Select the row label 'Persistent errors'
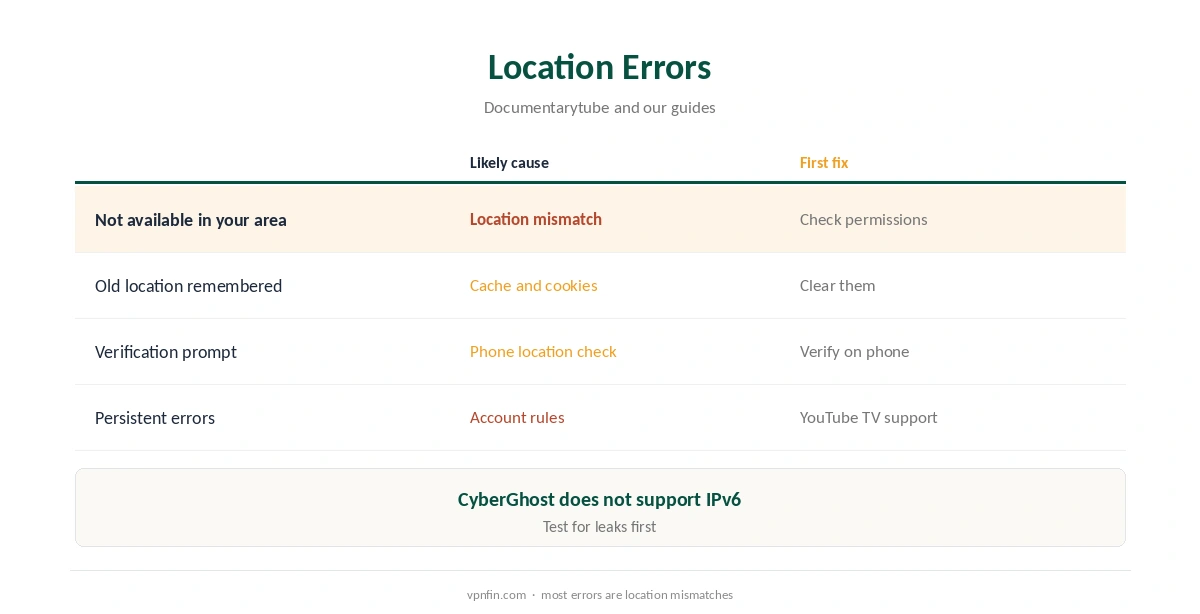1200x614 pixels. (x=155, y=418)
